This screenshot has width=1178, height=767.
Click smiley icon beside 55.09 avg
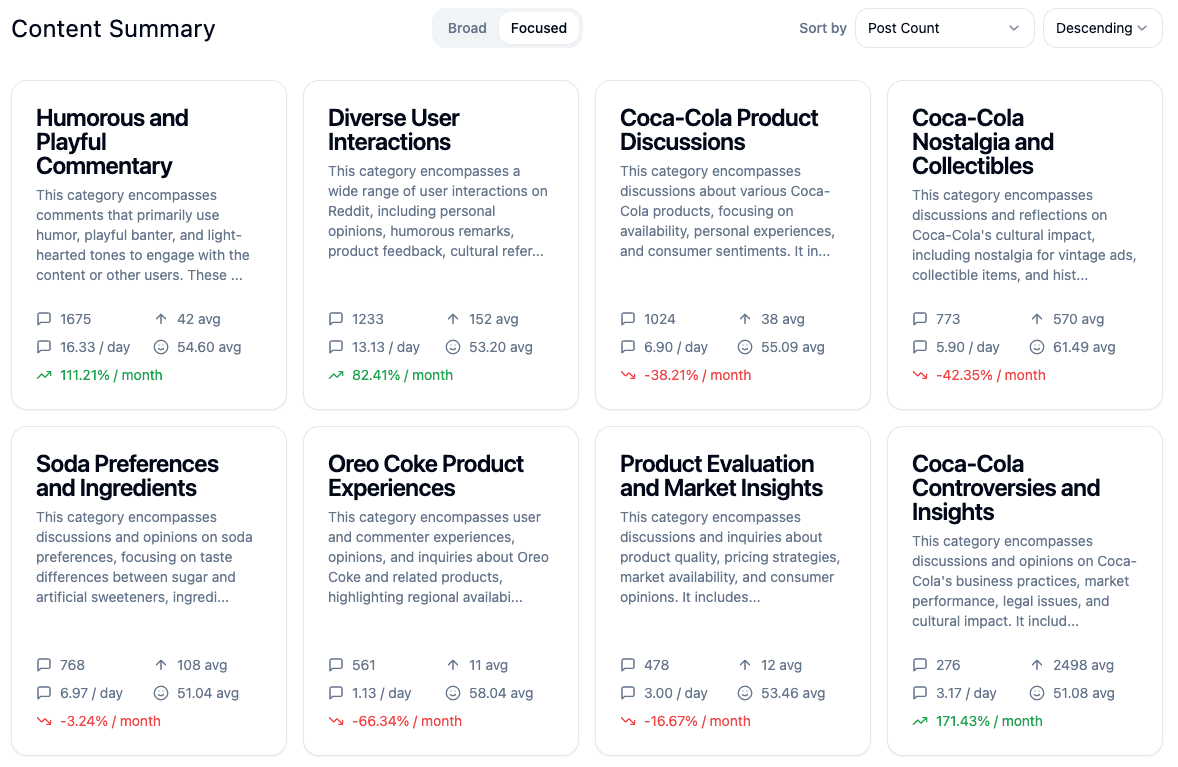pyautogui.click(x=745, y=347)
